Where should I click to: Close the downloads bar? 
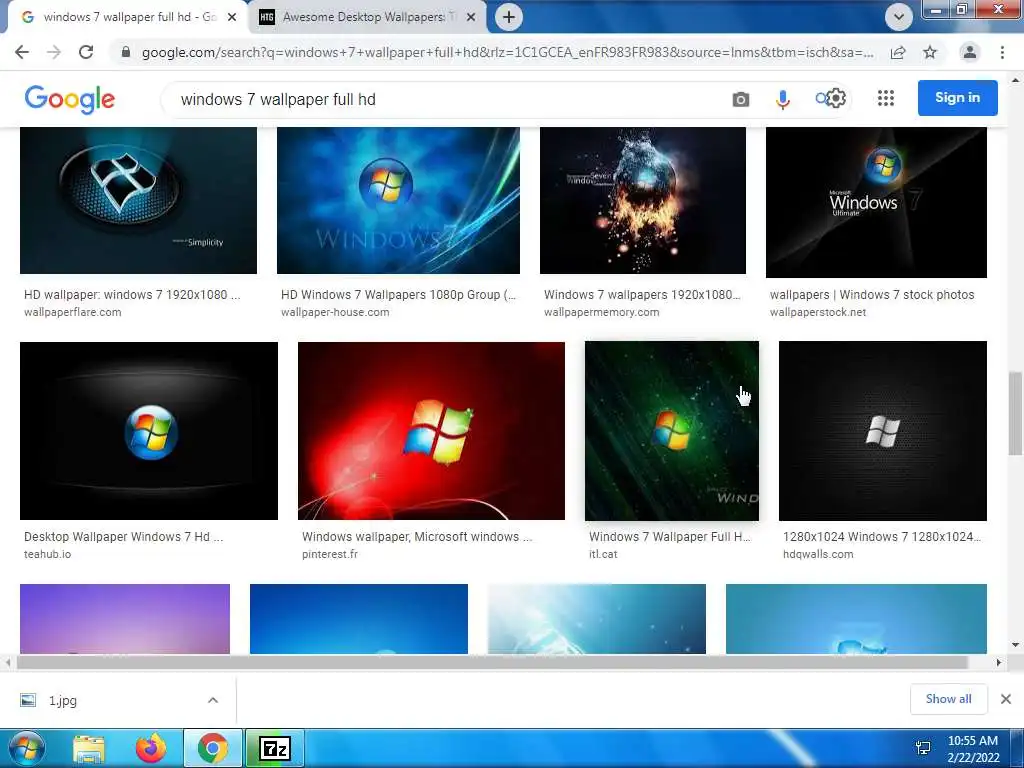click(x=1006, y=699)
